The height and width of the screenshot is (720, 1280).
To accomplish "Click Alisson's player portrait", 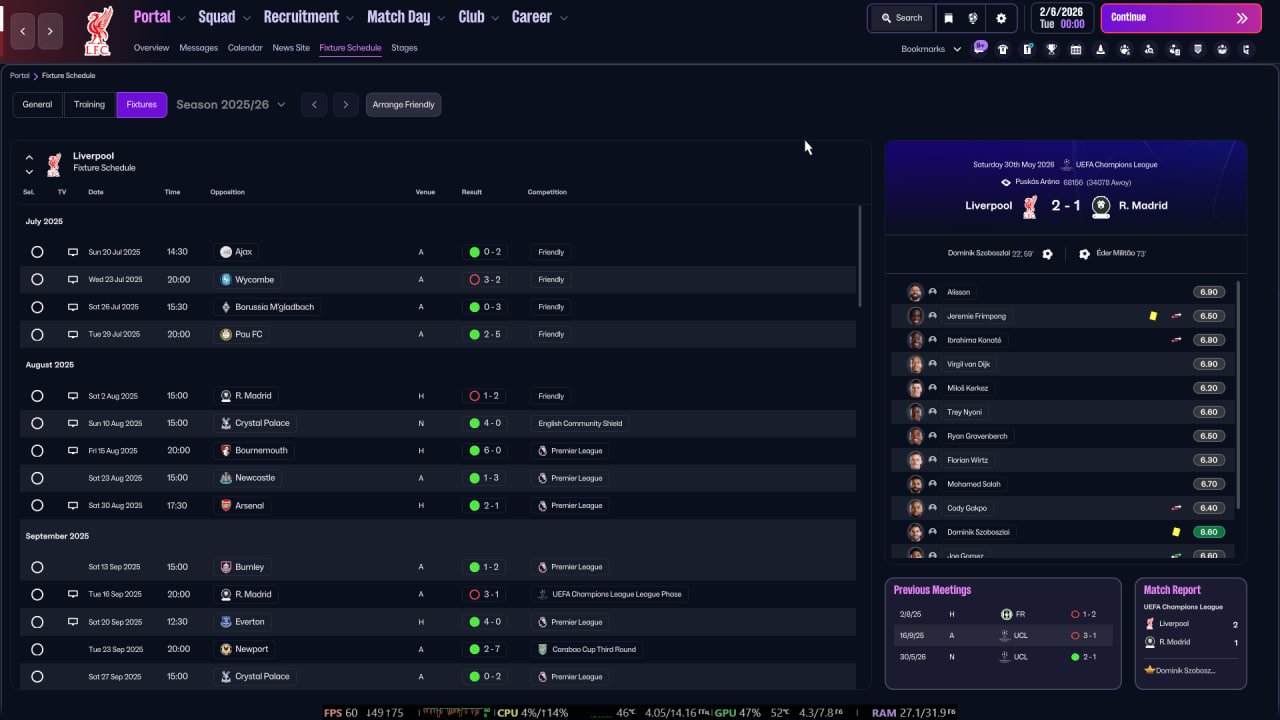I will pyautogui.click(x=915, y=292).
